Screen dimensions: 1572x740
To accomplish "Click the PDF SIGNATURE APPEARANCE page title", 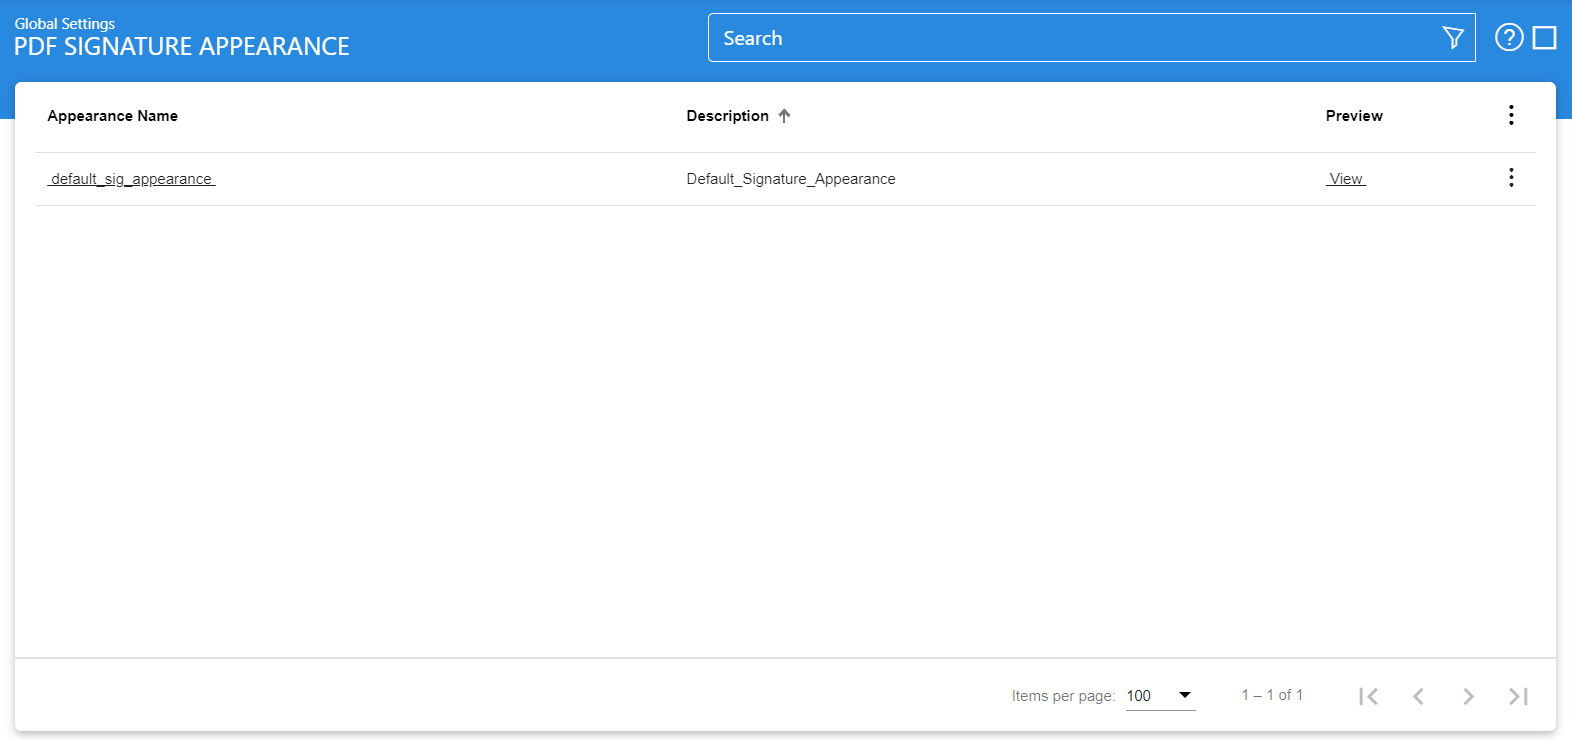I will [182, 47].
